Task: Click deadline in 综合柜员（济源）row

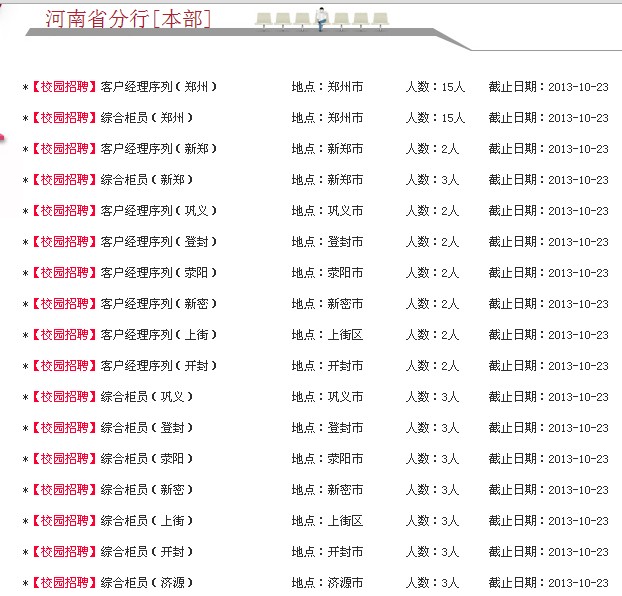Action: tap(548, 582)
